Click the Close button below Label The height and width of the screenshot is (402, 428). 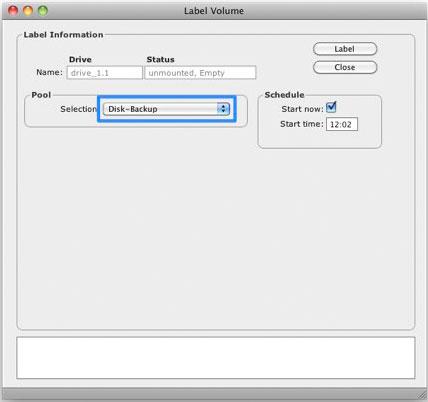point(345,67)
